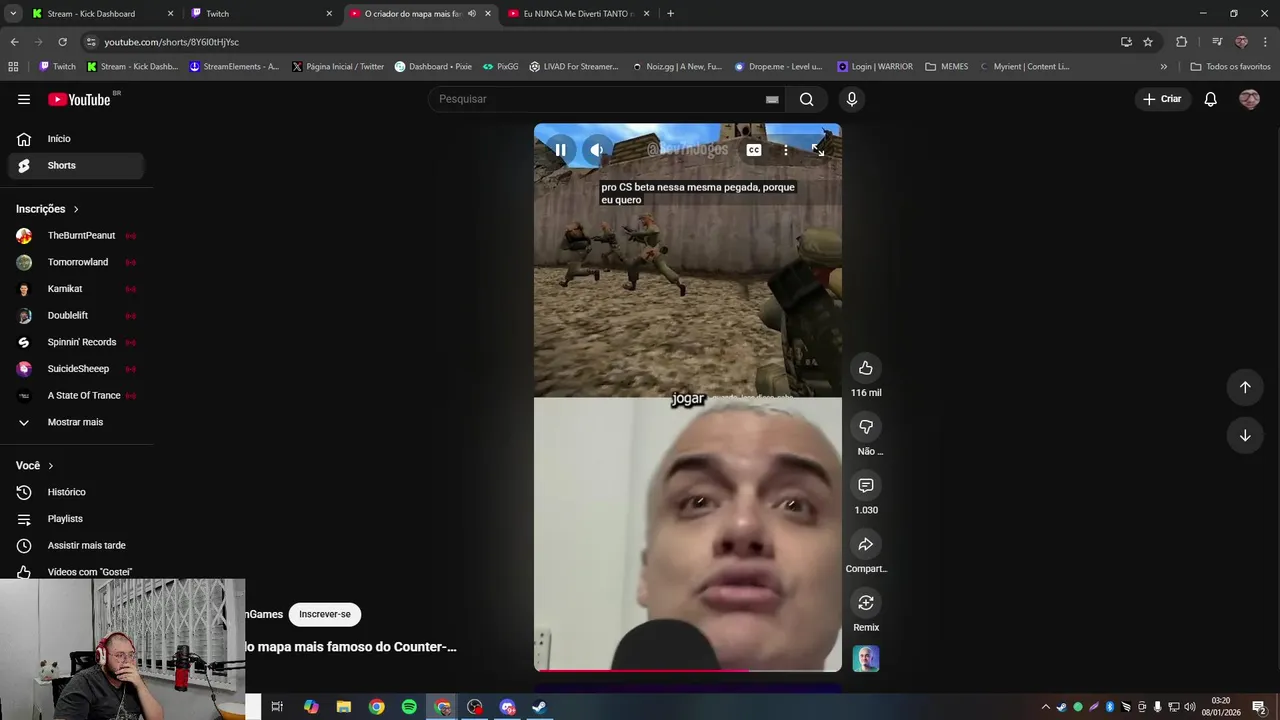Expand the Inscrições section chevron
Image resolution: width=1280 pixels, height=720 pixels.
76,209
